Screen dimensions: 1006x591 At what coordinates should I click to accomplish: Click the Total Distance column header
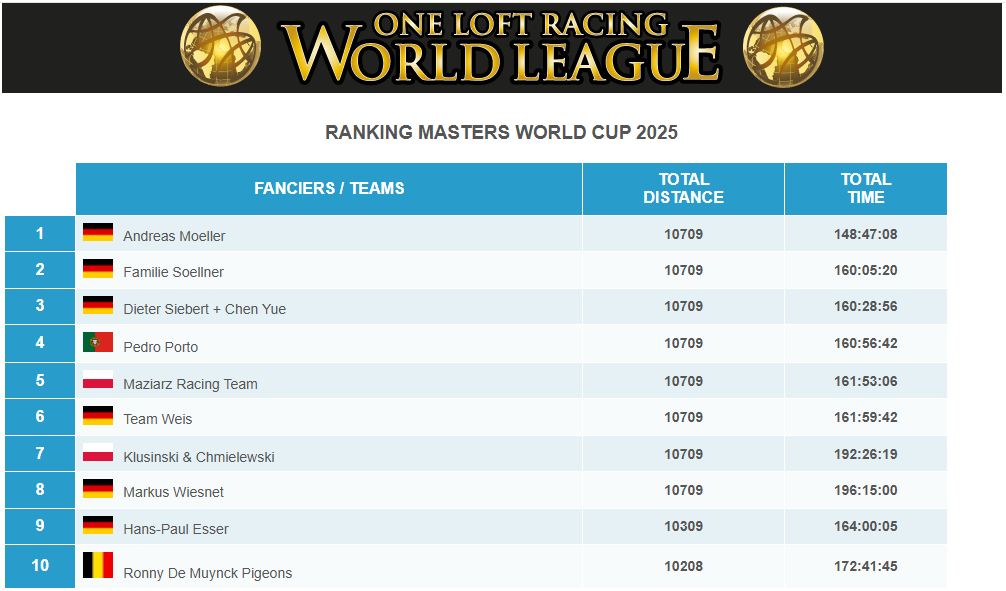coord(683,189)
